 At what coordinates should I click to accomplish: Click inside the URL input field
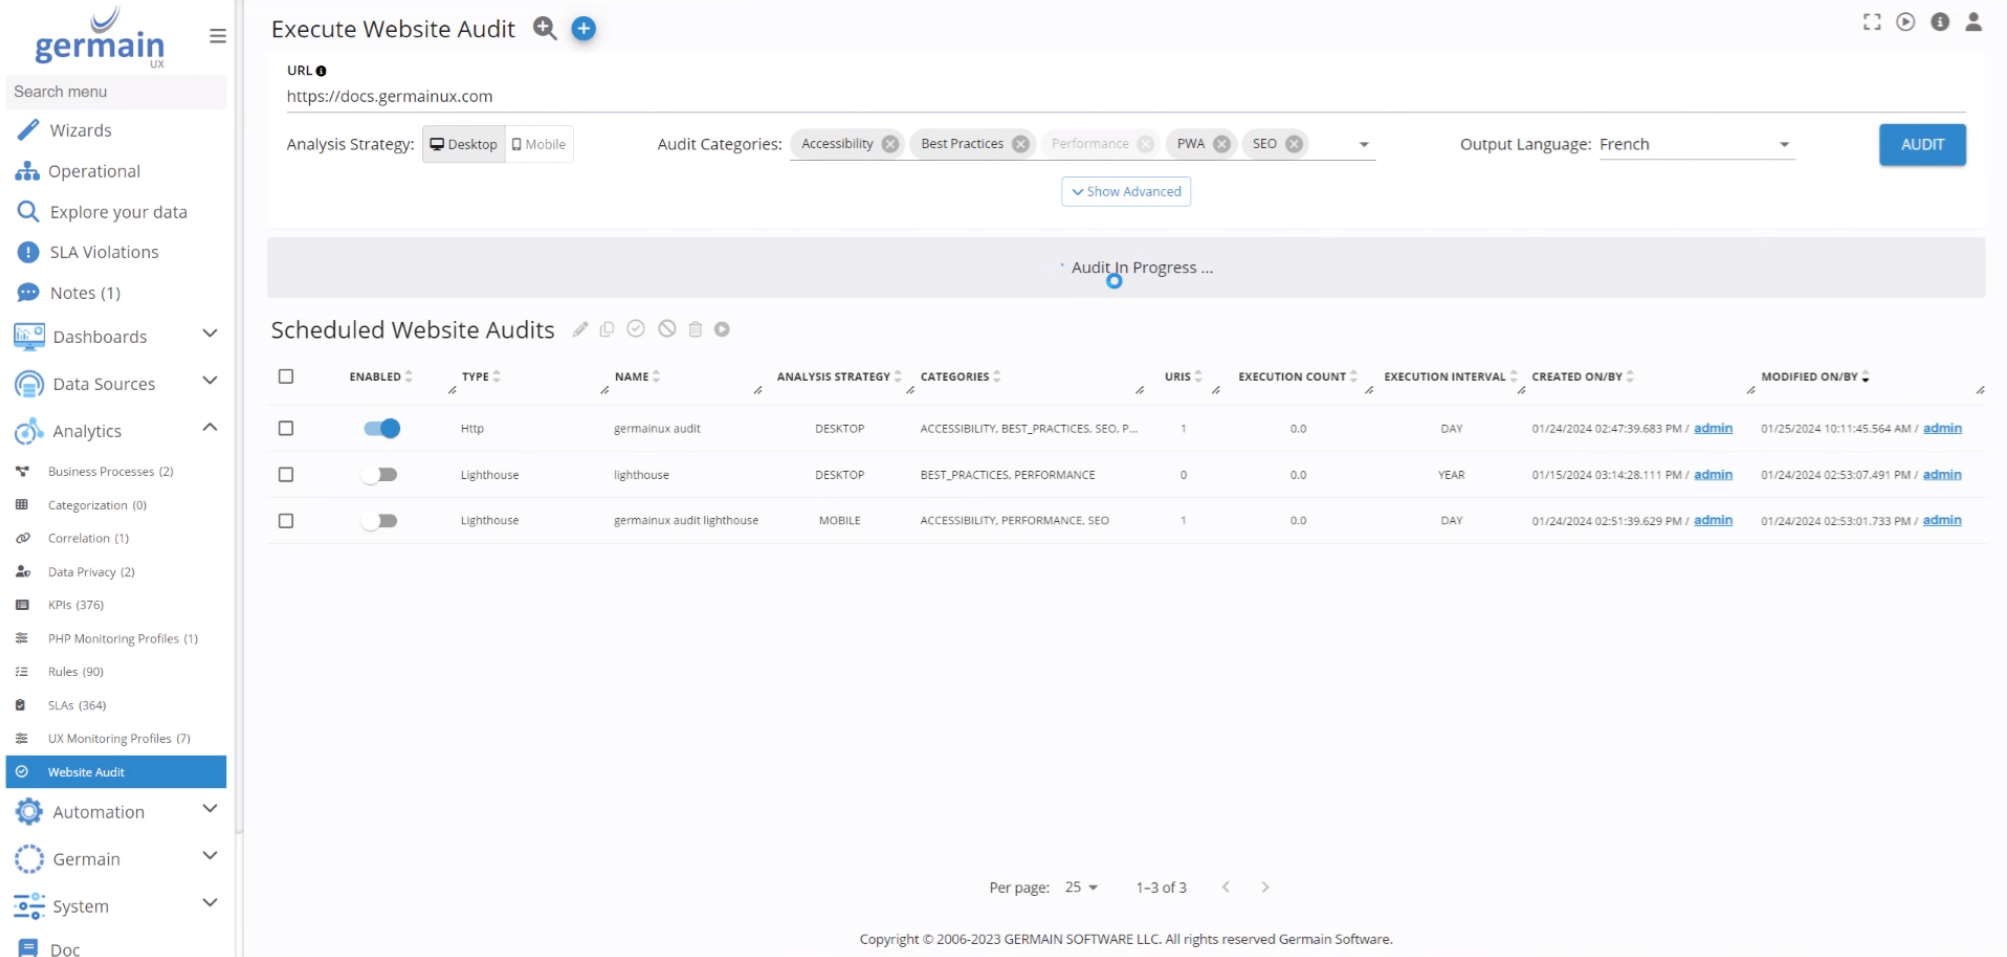tap(600, 96)
